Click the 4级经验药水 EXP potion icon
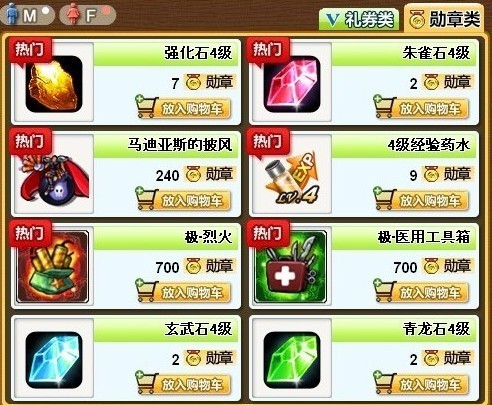 pyautogui.click(x=292, y=178)
